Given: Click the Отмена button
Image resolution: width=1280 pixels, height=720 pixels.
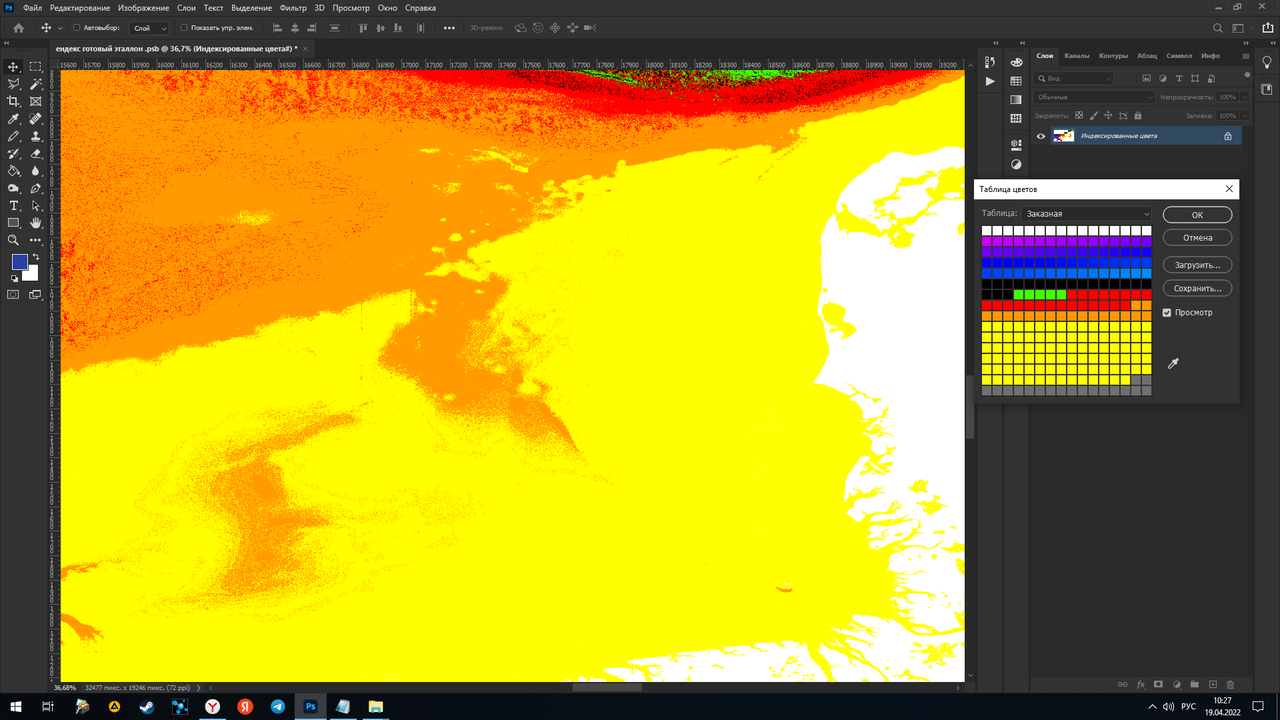Looking at the screenshot, I should point(1197,238).
